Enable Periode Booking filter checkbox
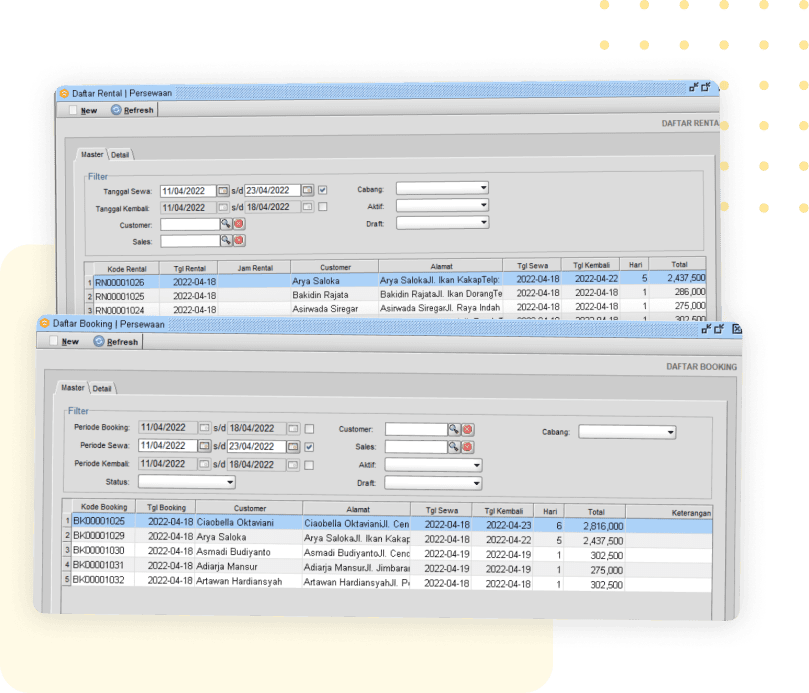The height and width of the screenshot is (693, 809). click(x=309, y=429)
